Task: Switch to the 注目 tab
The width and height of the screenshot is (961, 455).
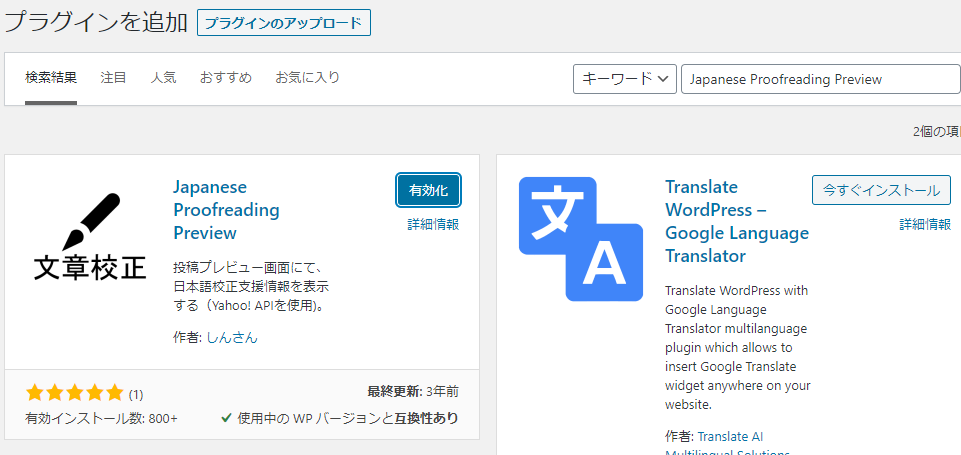Action: (x=113, y=78)
